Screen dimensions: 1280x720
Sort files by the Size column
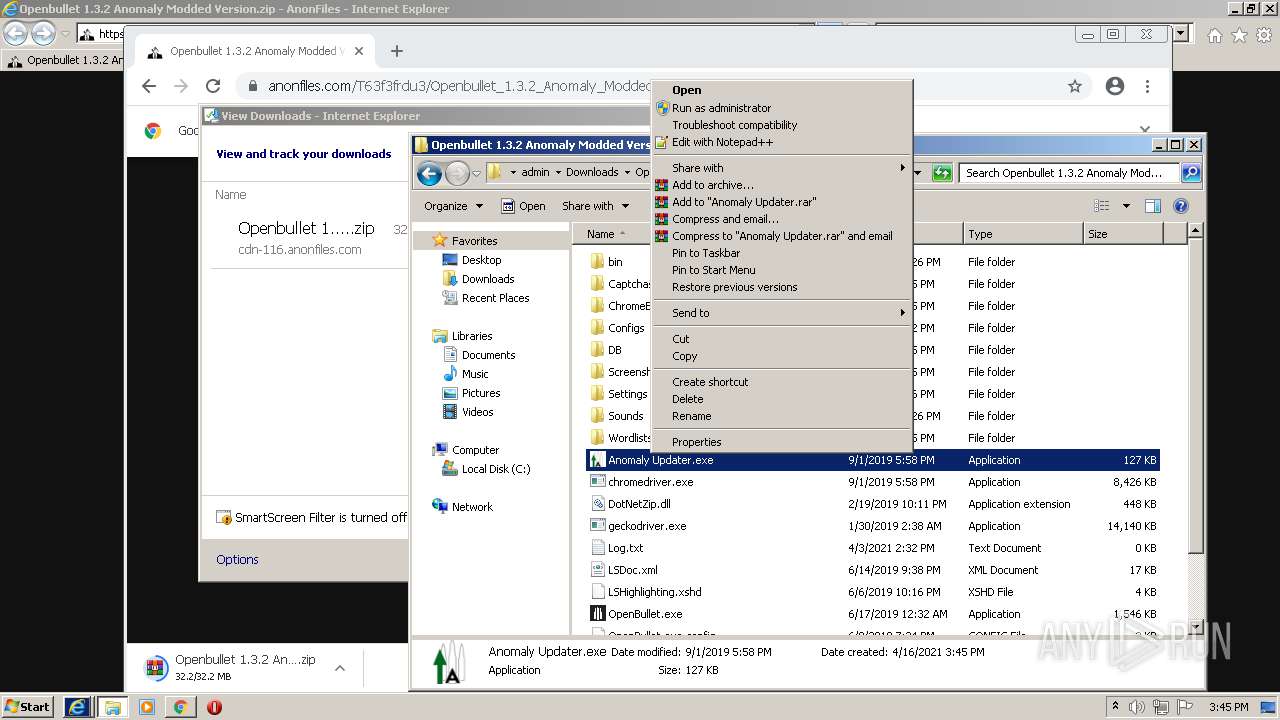1123,234
